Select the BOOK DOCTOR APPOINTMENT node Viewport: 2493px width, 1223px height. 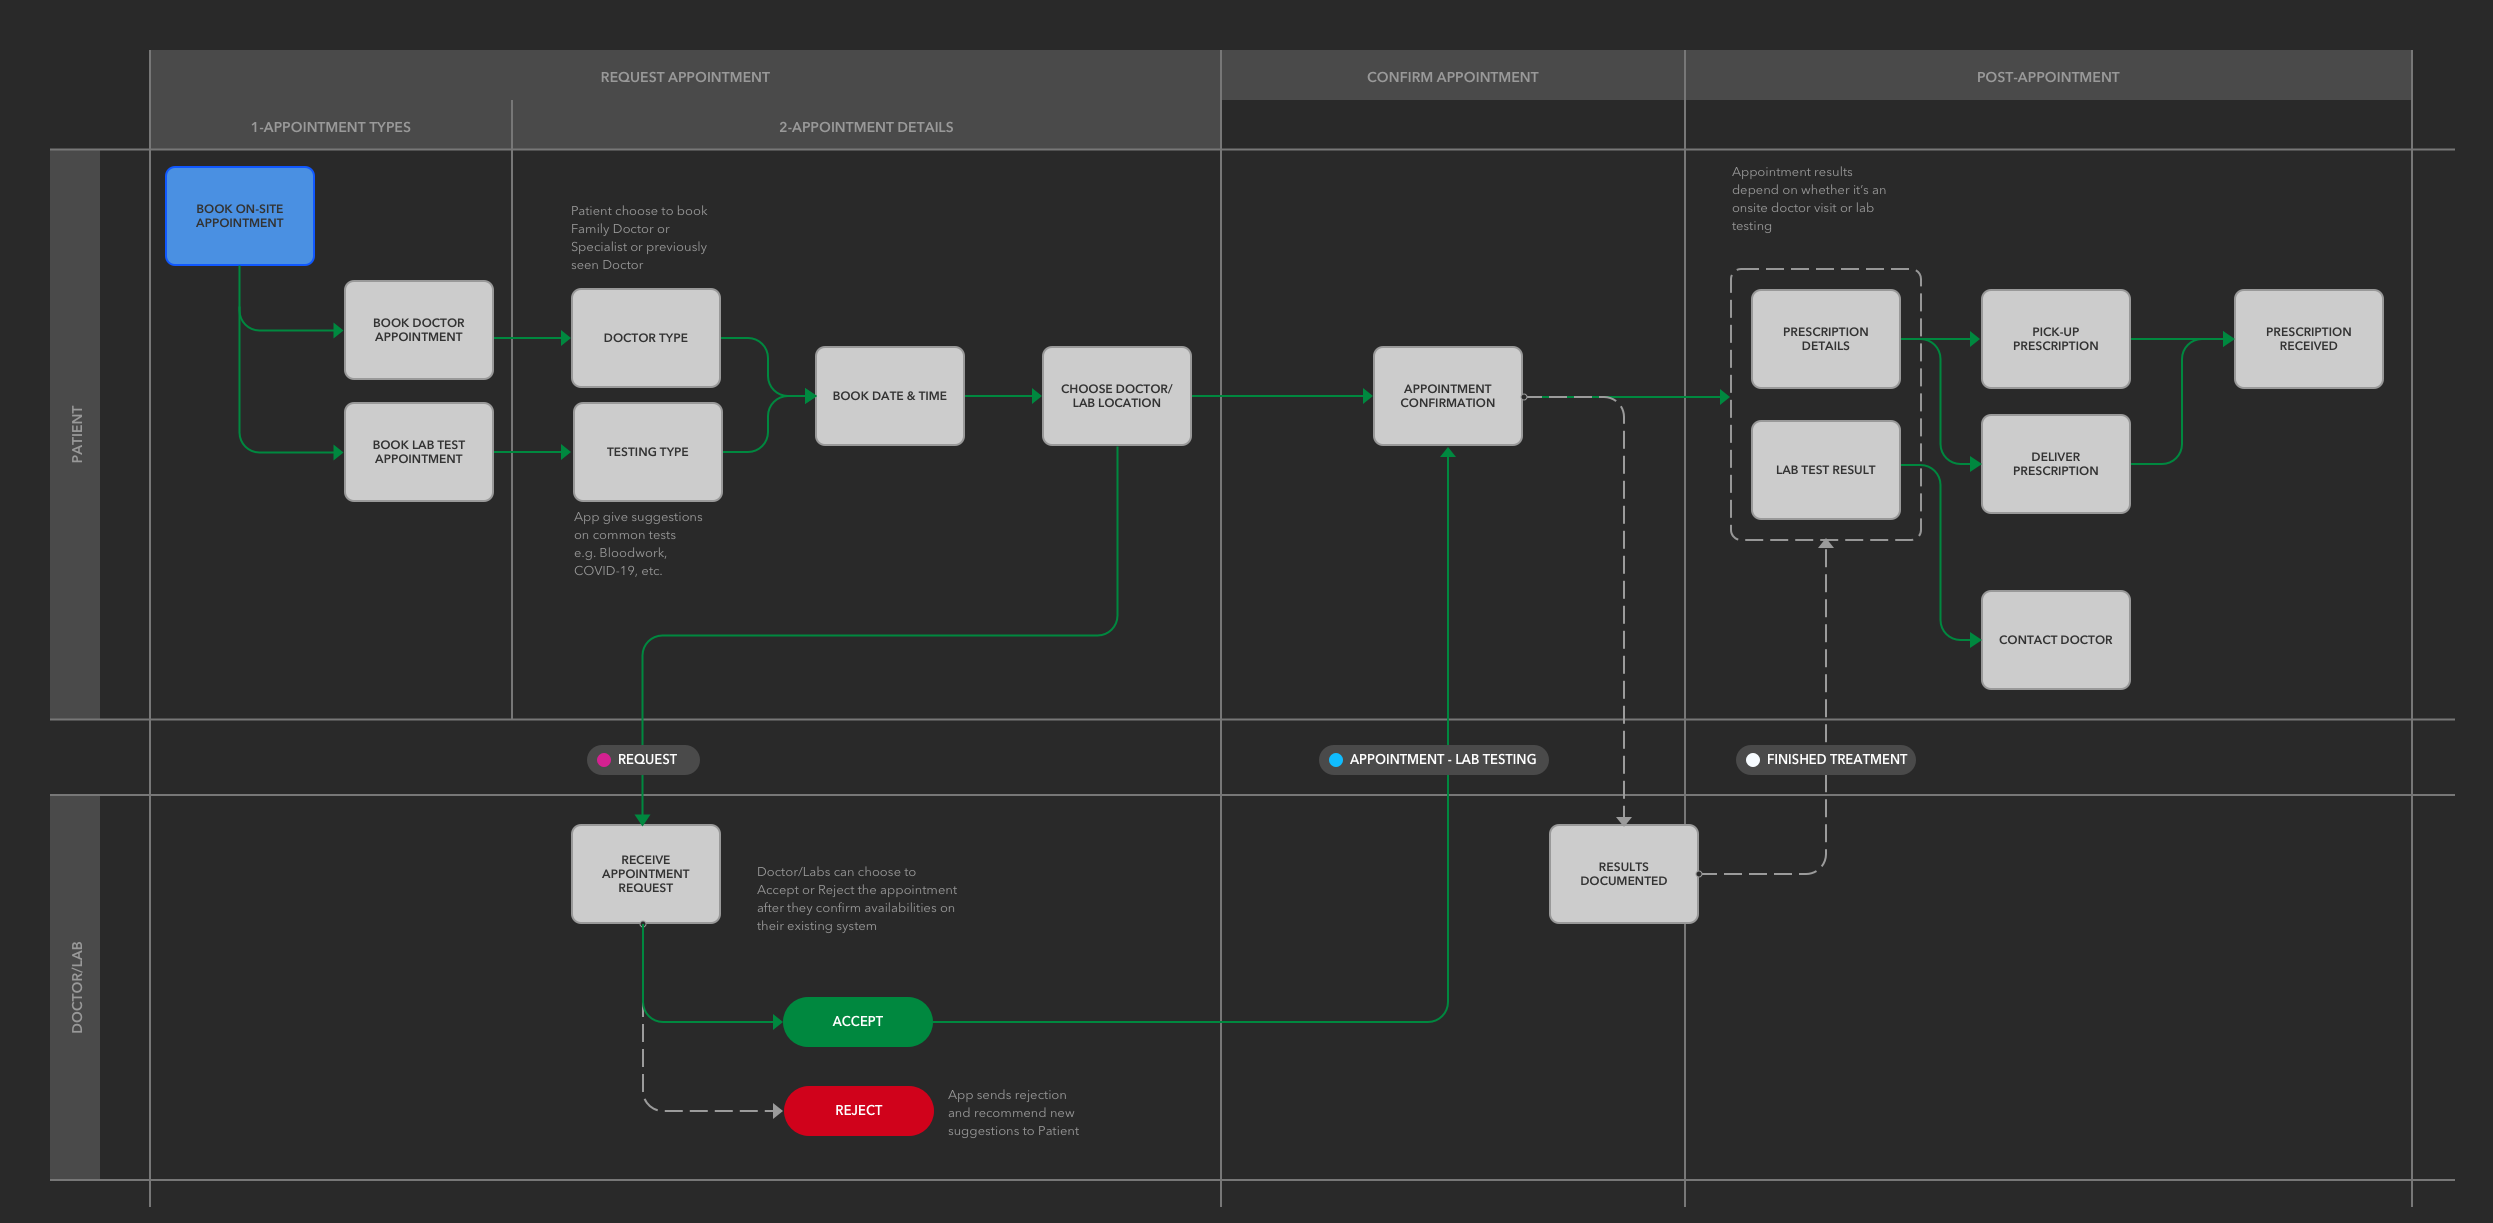(x=418, y=330)
